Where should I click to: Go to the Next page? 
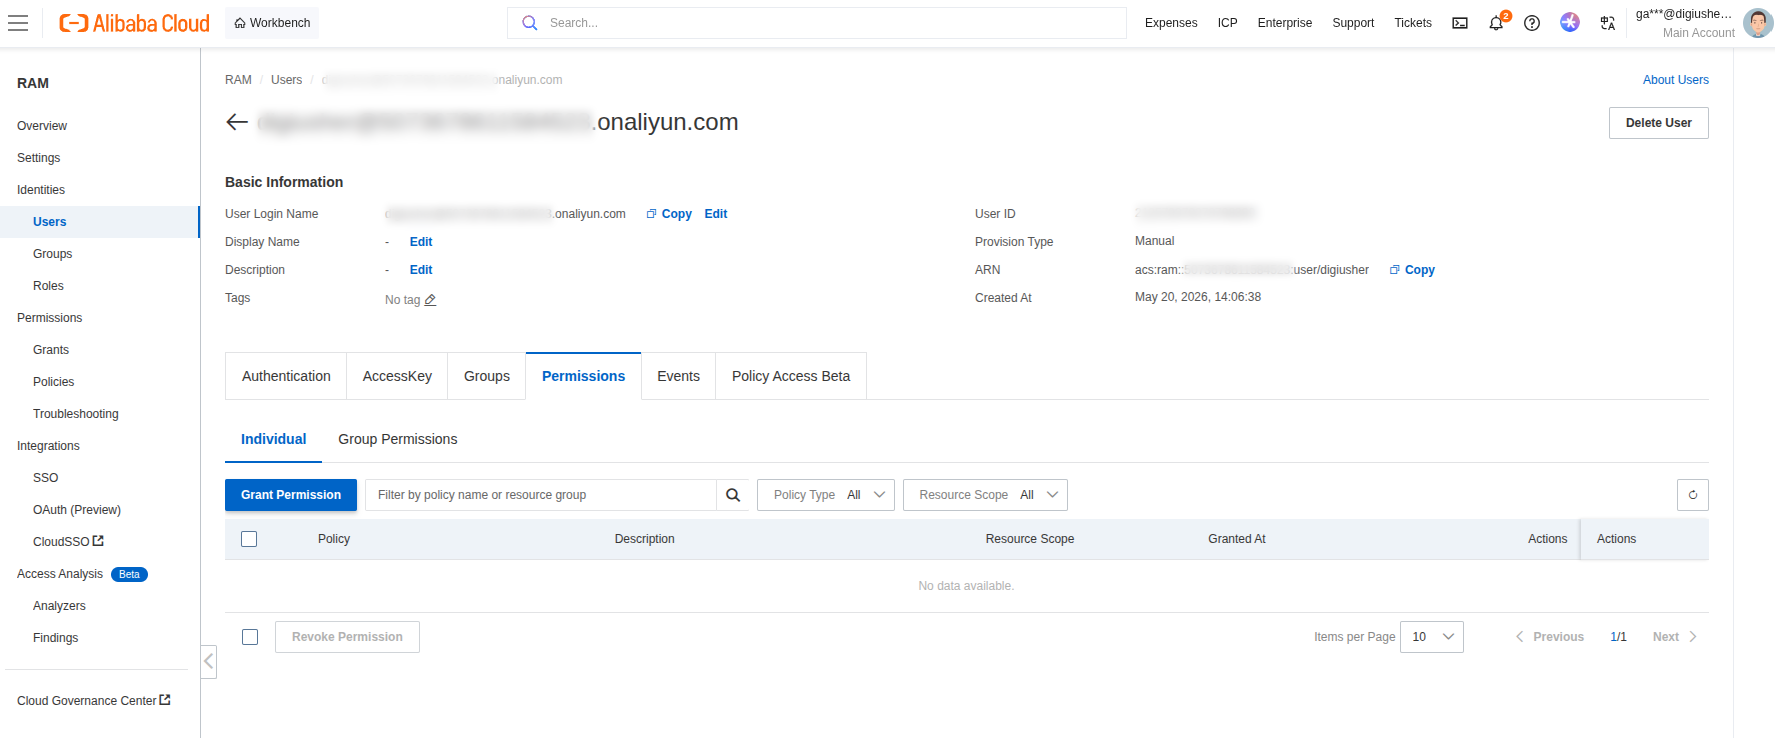click(x=1675, y=637)
